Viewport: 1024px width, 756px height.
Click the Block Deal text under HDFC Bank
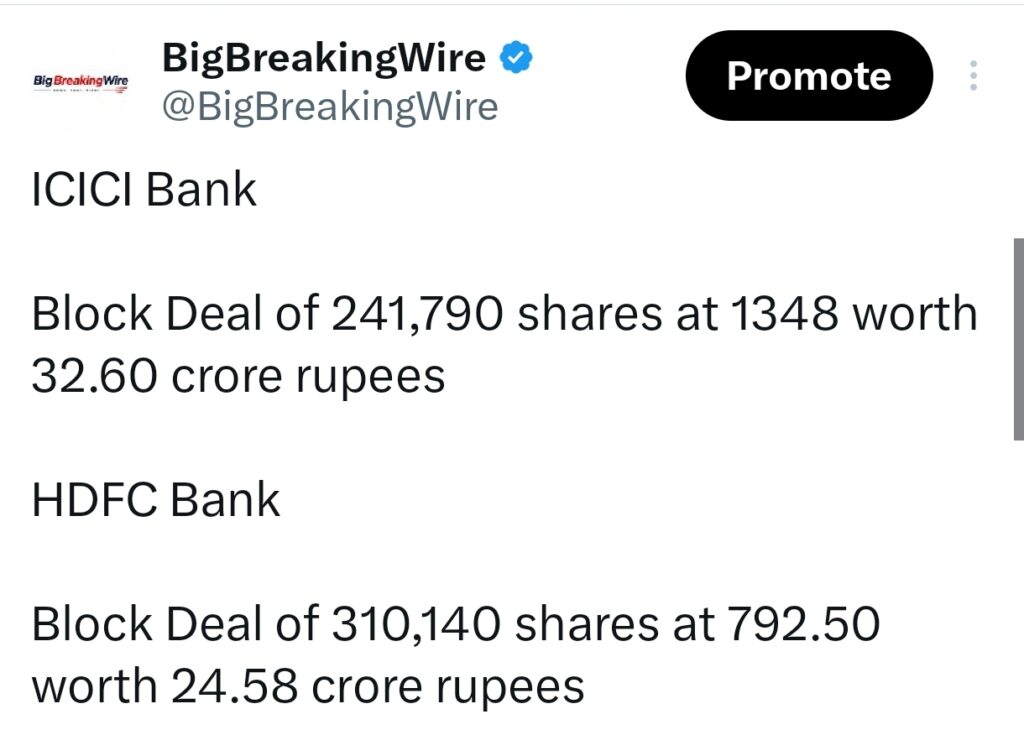click(125, 623)
